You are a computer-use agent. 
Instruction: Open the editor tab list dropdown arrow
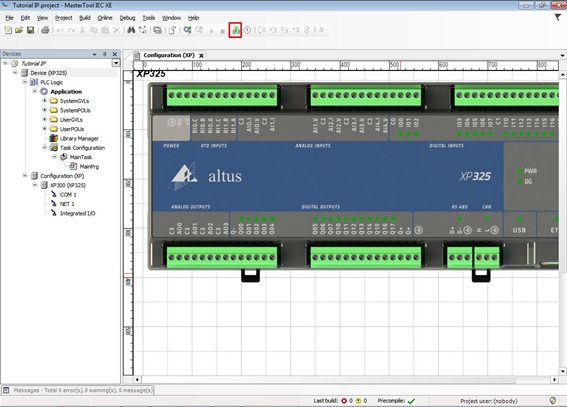pos(563,56)
